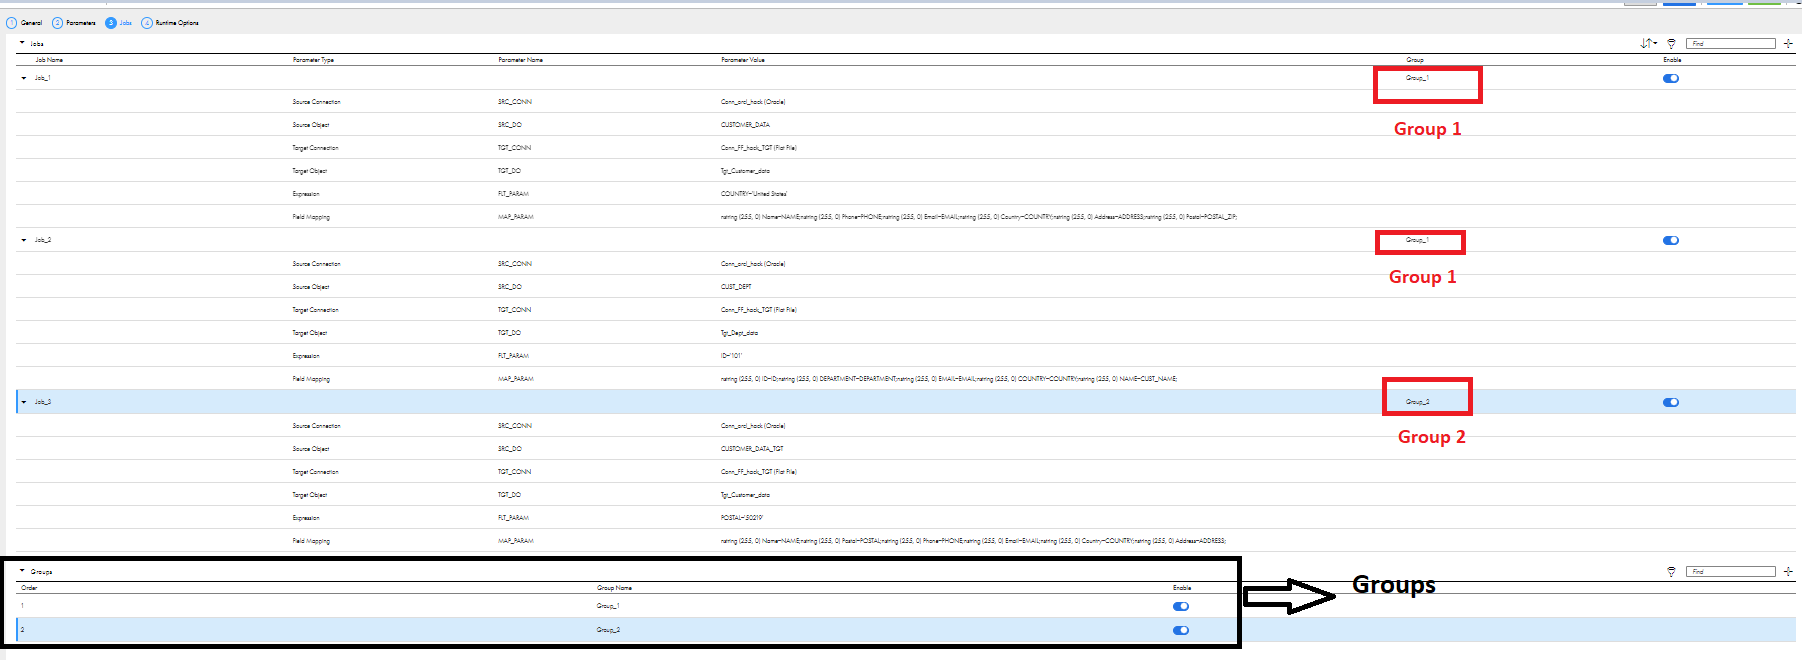Click Job_1 SRC_CONN parameter name cell
Screen dimensions: 1802x660
515,102
